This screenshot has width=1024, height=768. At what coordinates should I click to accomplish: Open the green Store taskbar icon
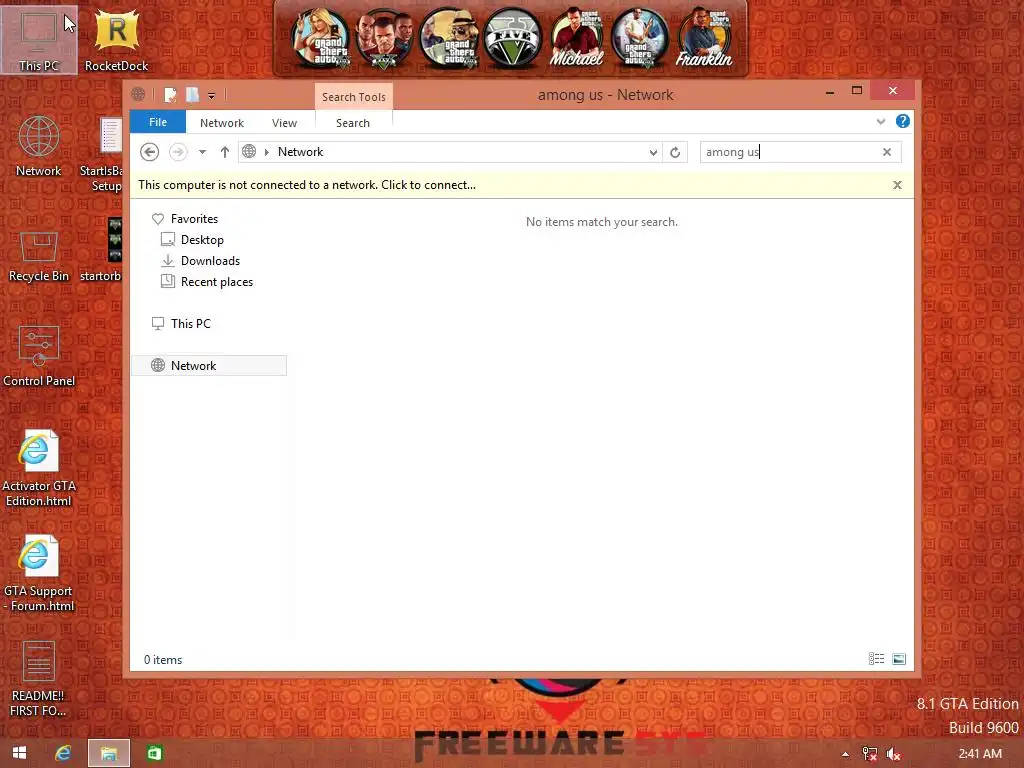coord(154,753)
